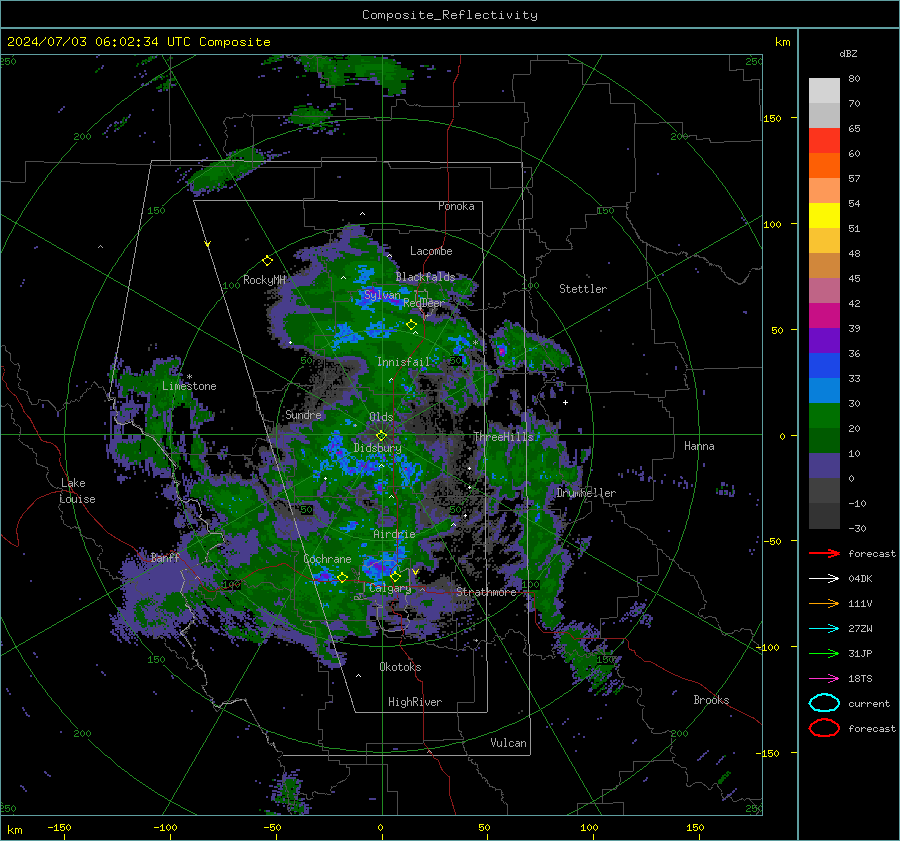This screenshot has height=841, width=900.
Task: Click the Blackfalds city label
Action: click(425, 277)
